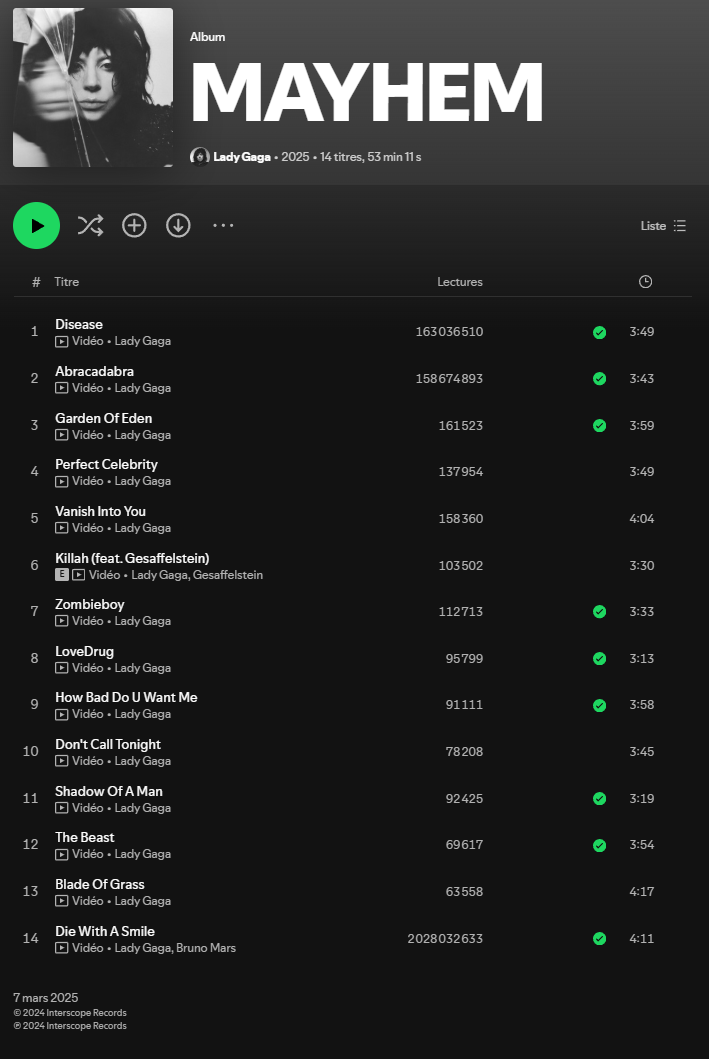Click the 7 mars 2025 release date

(x=46, y=998)
